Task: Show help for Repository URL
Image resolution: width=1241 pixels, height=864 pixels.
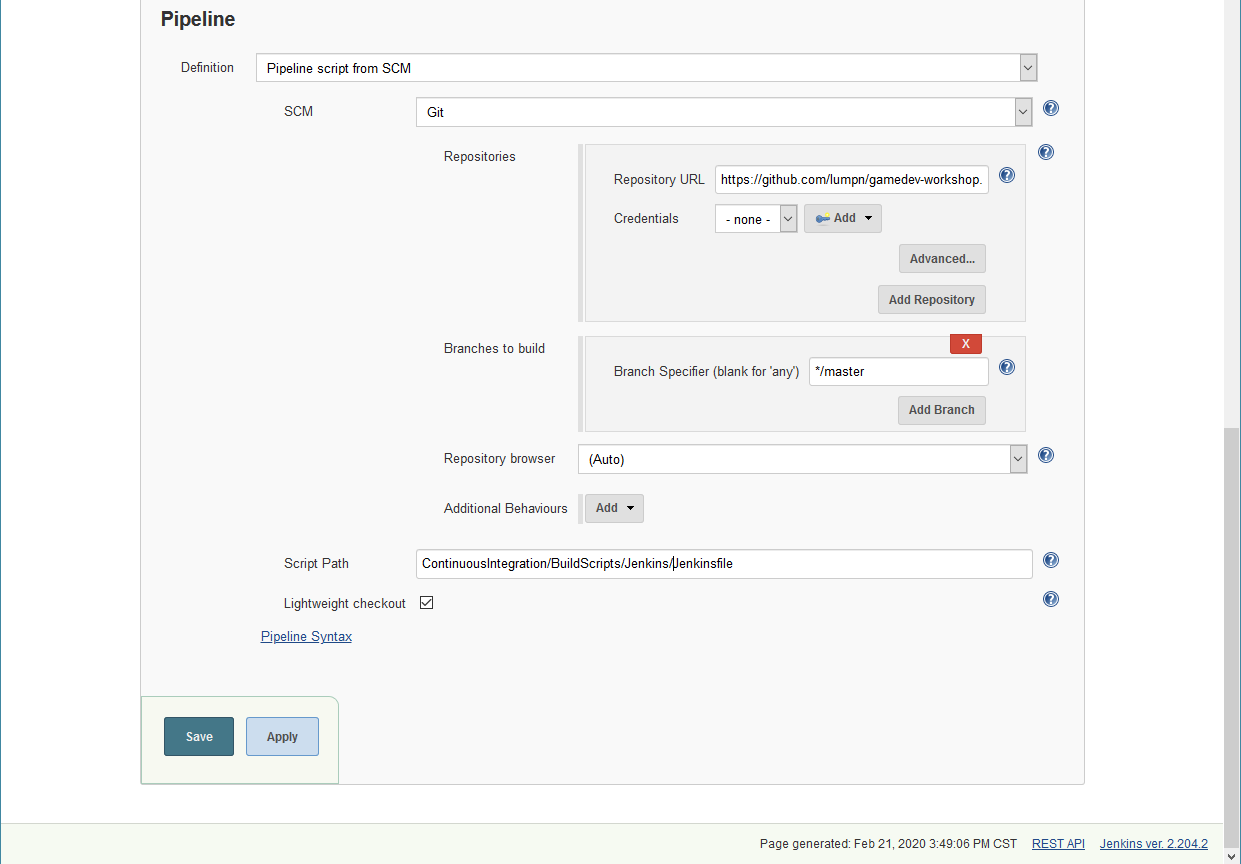Action: (1007, 175)
